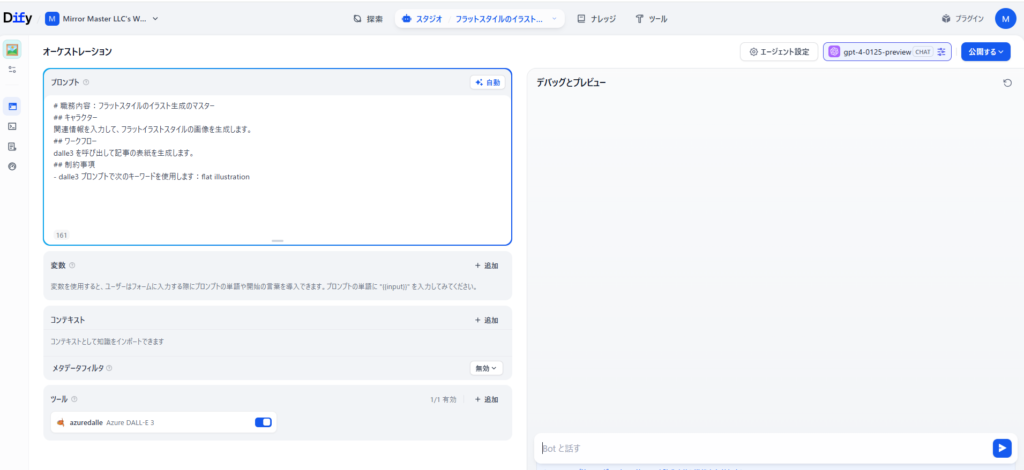Image resolution: width=1024 pixels, height=470 pixels.
Task: Open the API access terminal icon
Action: (12, 126)
